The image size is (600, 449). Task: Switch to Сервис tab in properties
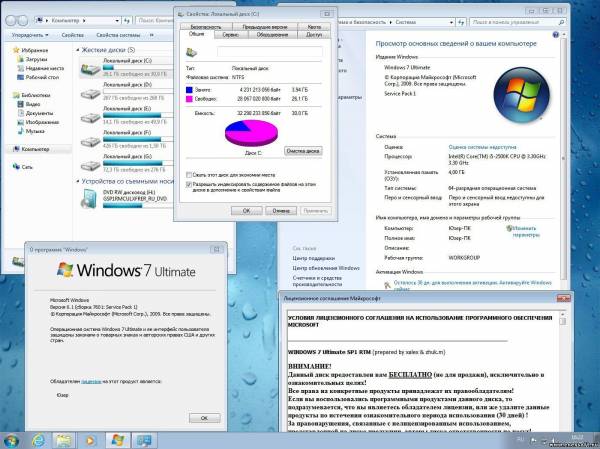[230, 35]
